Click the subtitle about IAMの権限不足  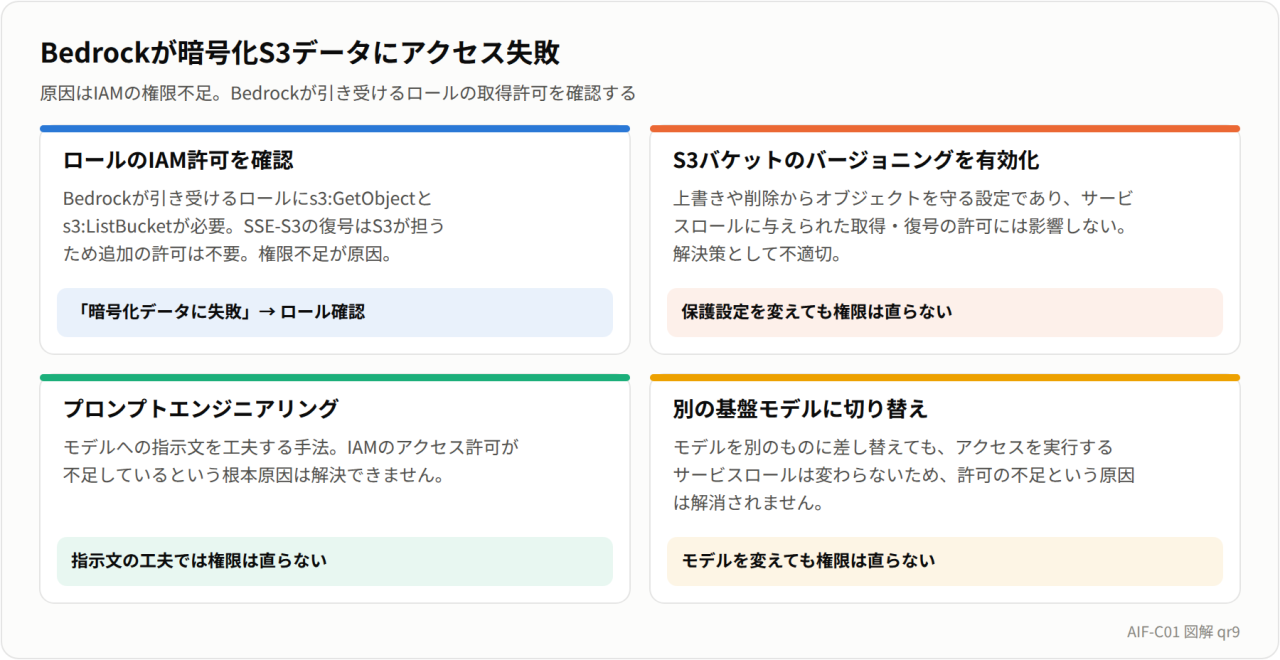338,94
